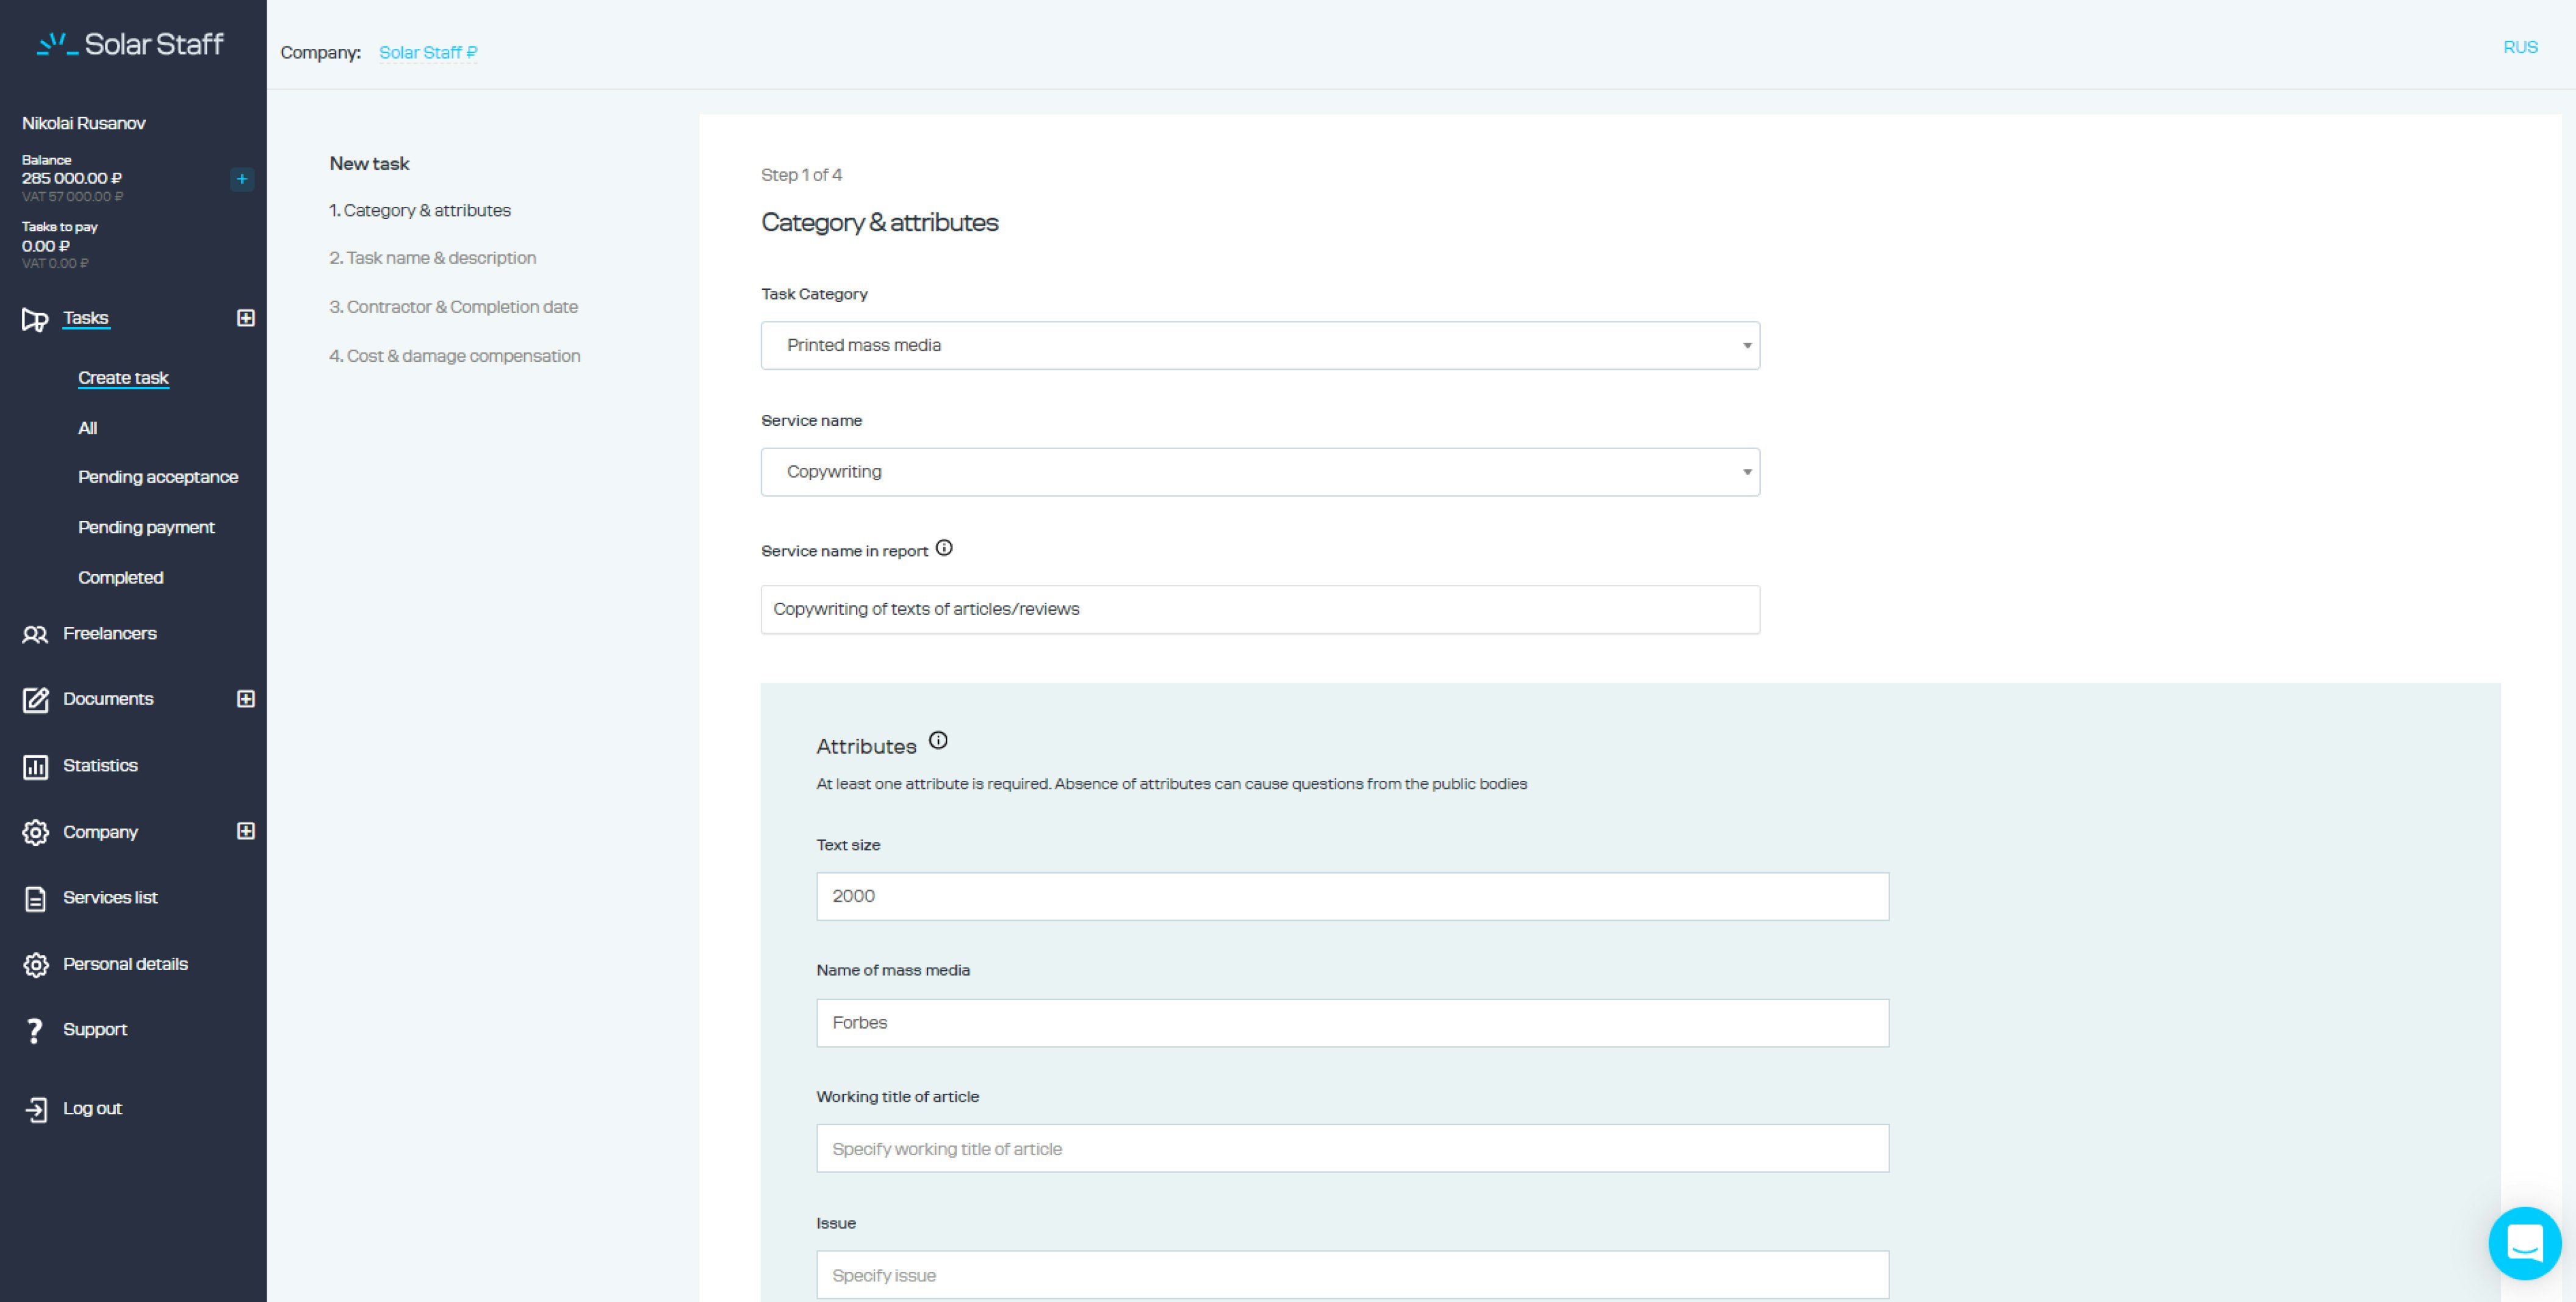
Task: Click the Working title of article field
Action: 1352,1148
